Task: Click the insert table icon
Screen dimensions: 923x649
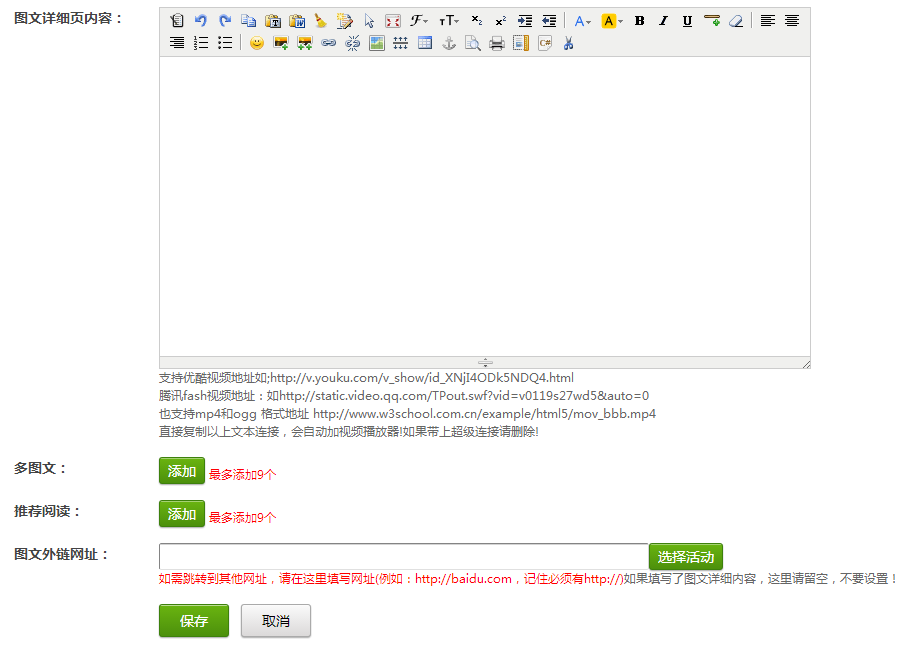Action: (x=425, y=43)
